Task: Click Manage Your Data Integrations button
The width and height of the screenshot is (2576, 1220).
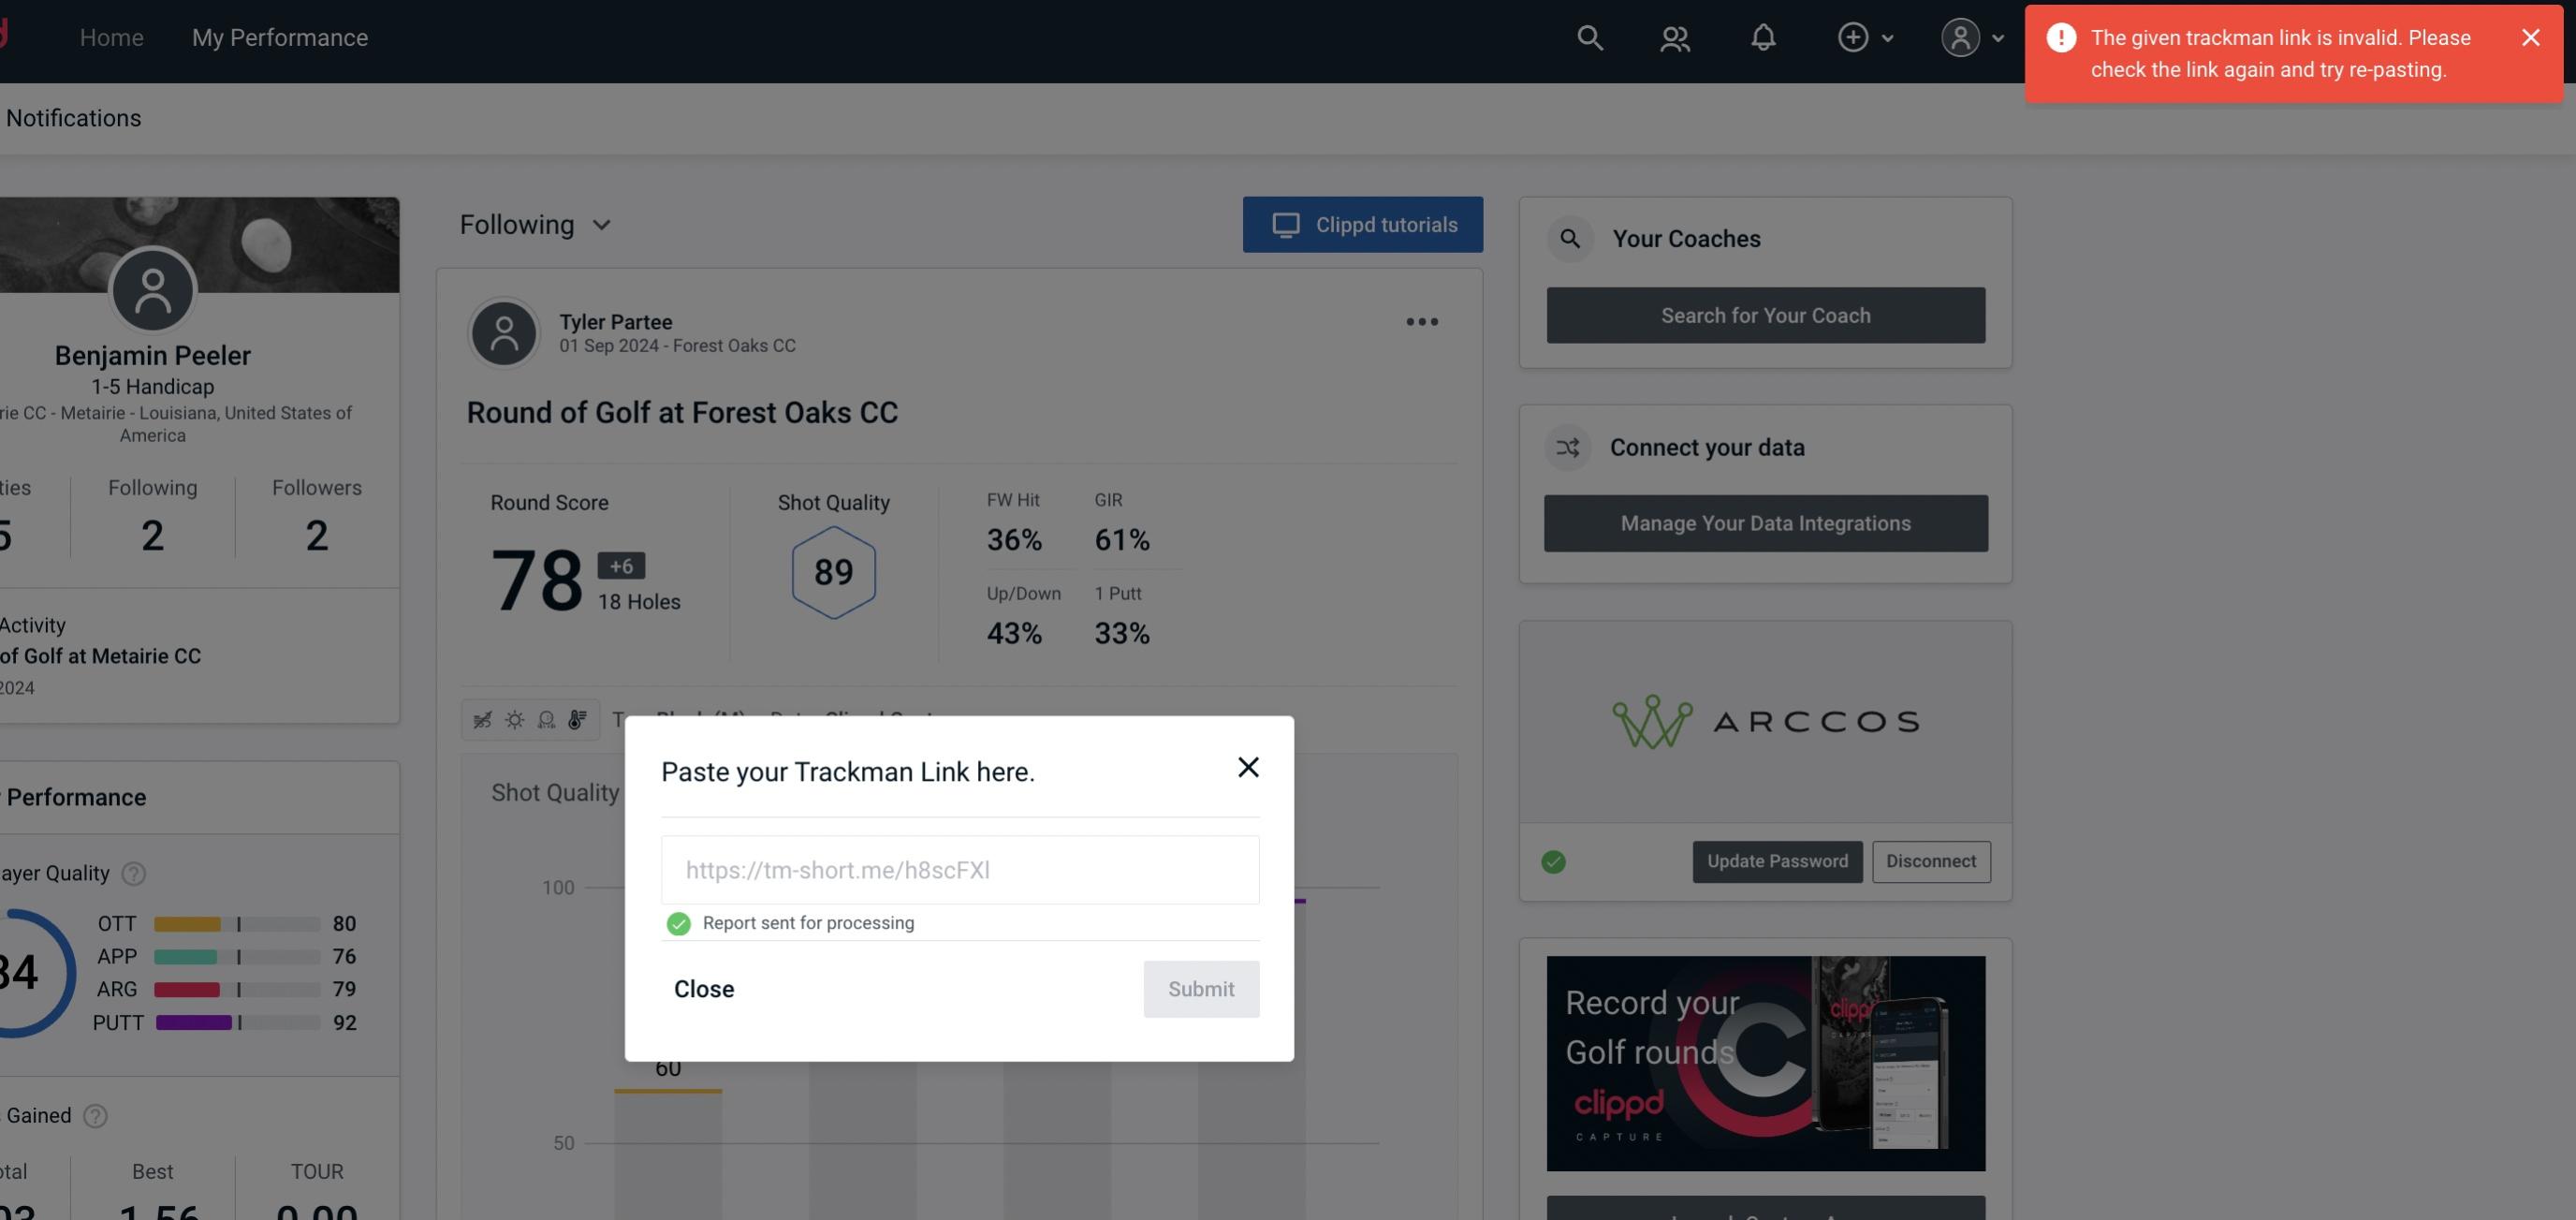Action: [x=1766, y=522]
